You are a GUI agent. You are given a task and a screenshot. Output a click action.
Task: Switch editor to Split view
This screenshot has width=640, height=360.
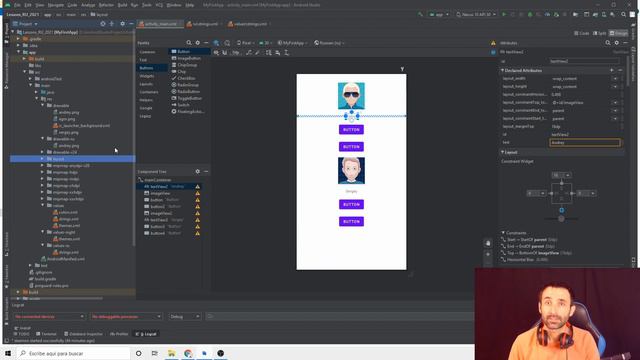600,33
